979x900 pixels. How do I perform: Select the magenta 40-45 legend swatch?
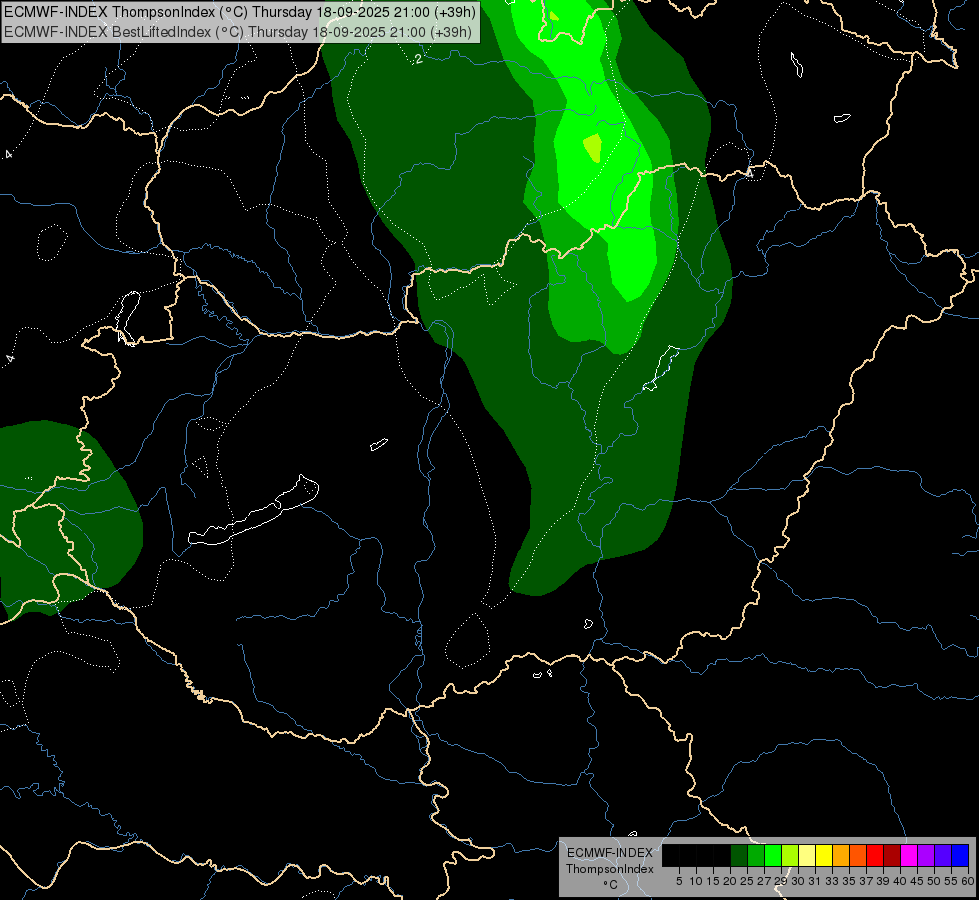(x=909, y=855)
